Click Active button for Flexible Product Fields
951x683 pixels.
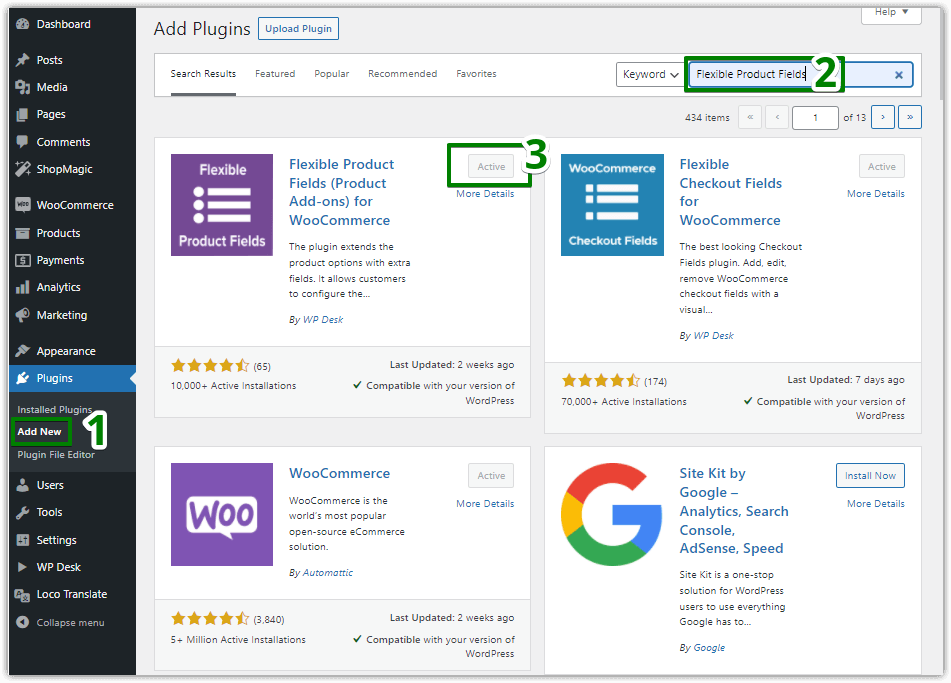pyautogui.click(x=491, y=166)
